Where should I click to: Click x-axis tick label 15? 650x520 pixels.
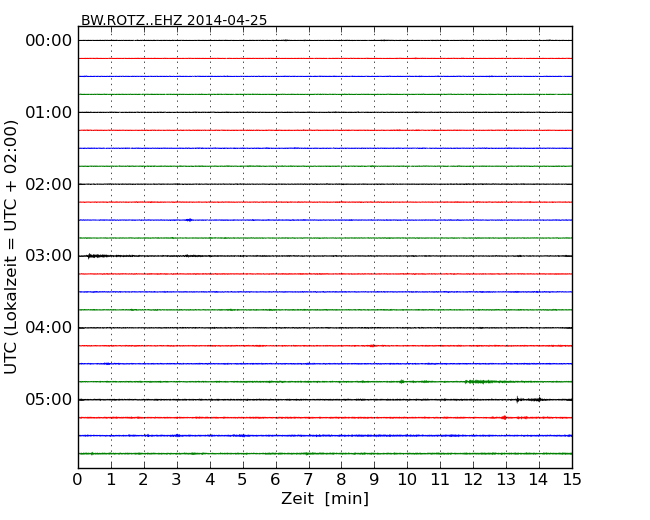(x=572, y=480)
